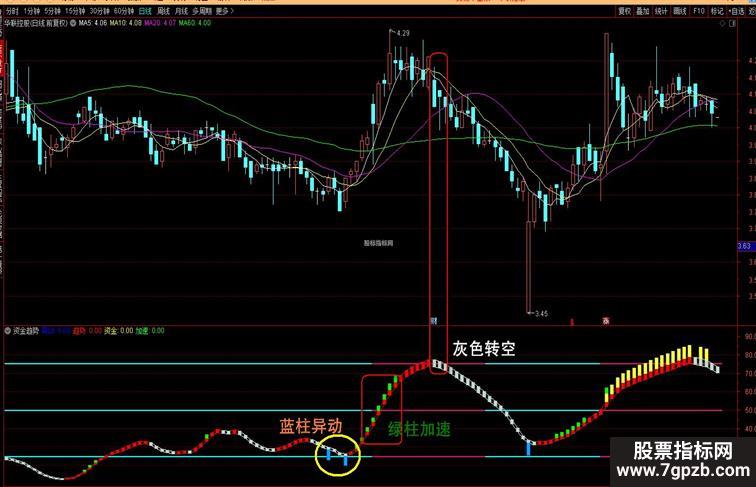The width and height of the screenshot is (756, 487).
Task: Click the MA20: 4.07 label
Action: click(161, 23)
